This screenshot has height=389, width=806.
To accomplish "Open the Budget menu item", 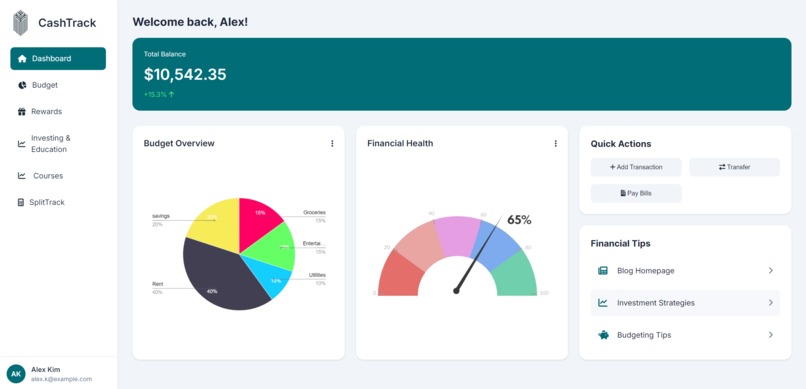I will pyautogui.click(x=58, y=85).
